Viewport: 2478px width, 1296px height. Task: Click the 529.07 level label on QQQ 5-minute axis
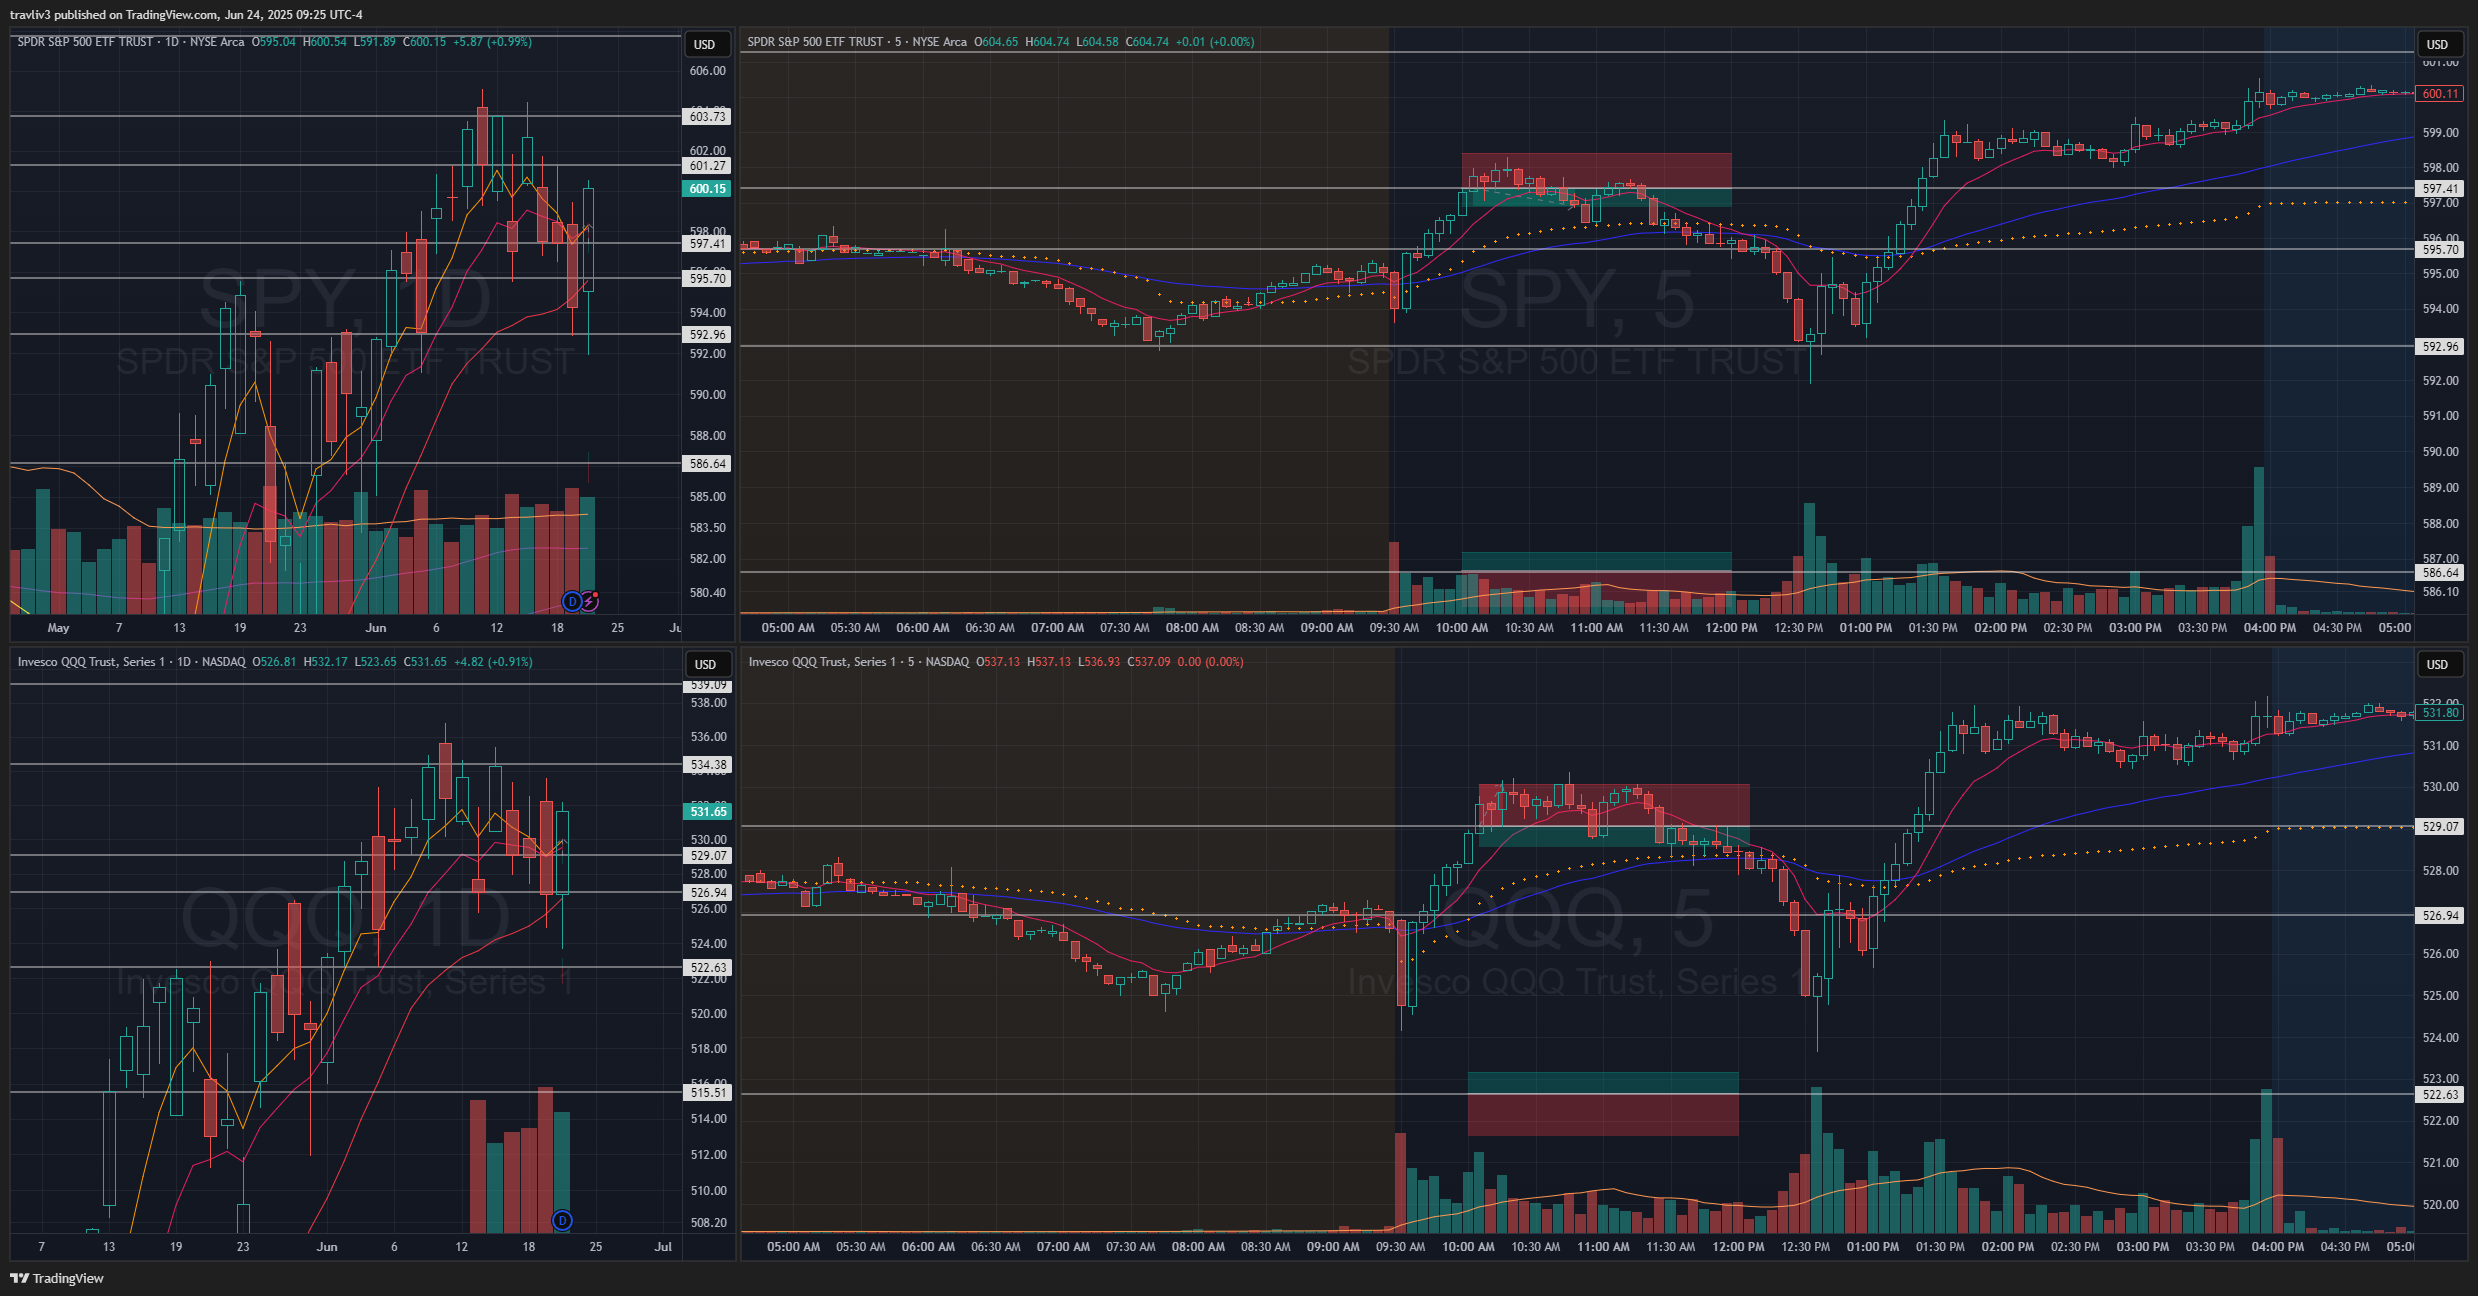[2440, 827]
